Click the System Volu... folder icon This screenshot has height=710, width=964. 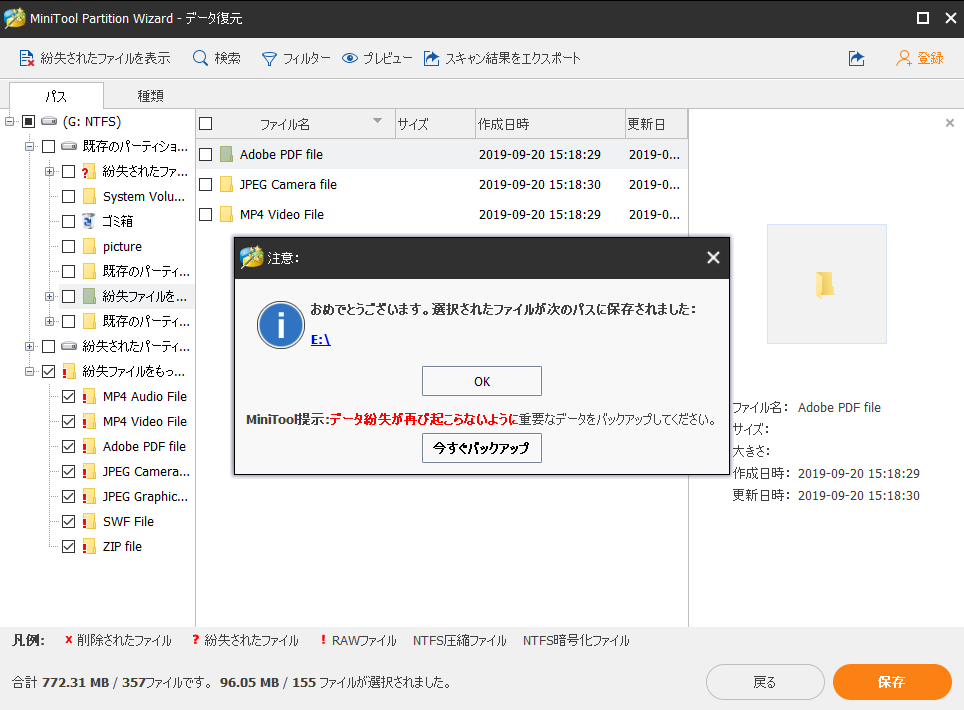[x=90, y=196]
